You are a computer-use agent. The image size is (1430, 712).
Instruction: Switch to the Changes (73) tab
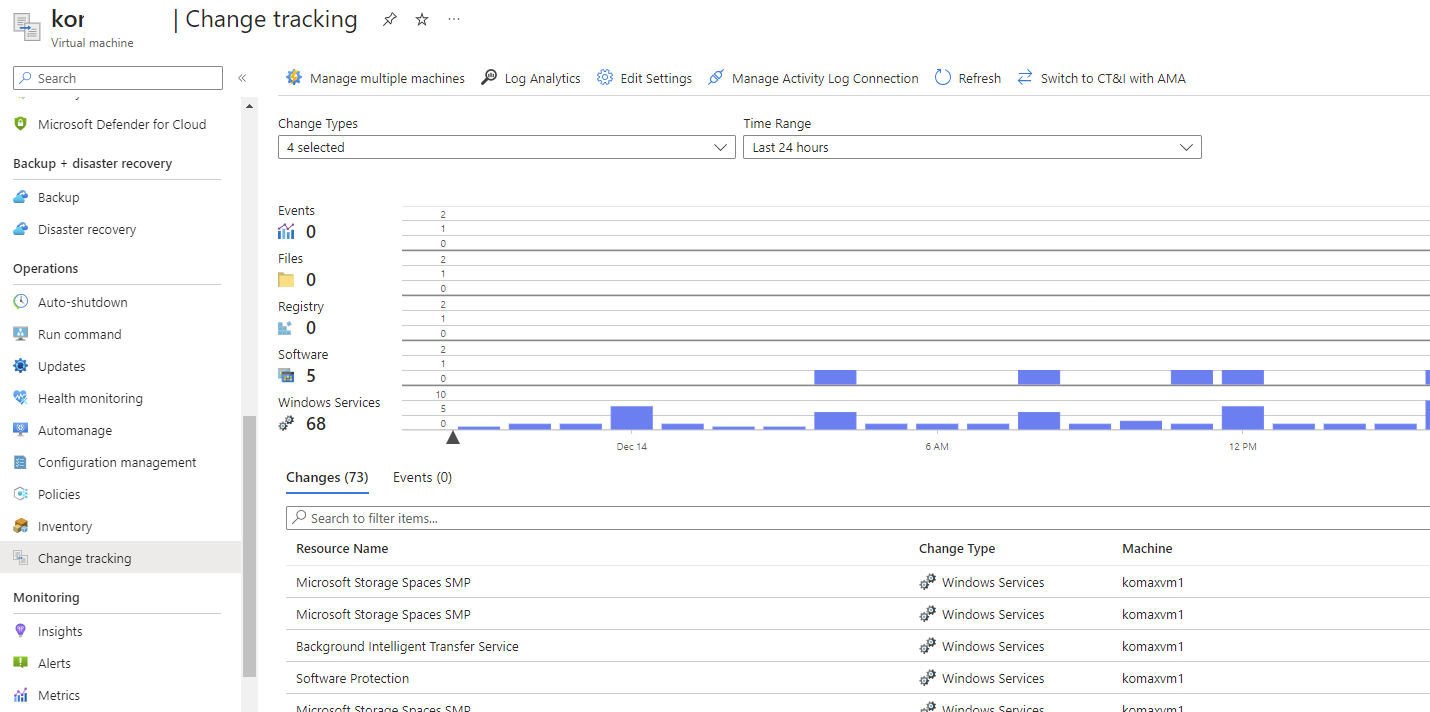(x=327, y=478)
